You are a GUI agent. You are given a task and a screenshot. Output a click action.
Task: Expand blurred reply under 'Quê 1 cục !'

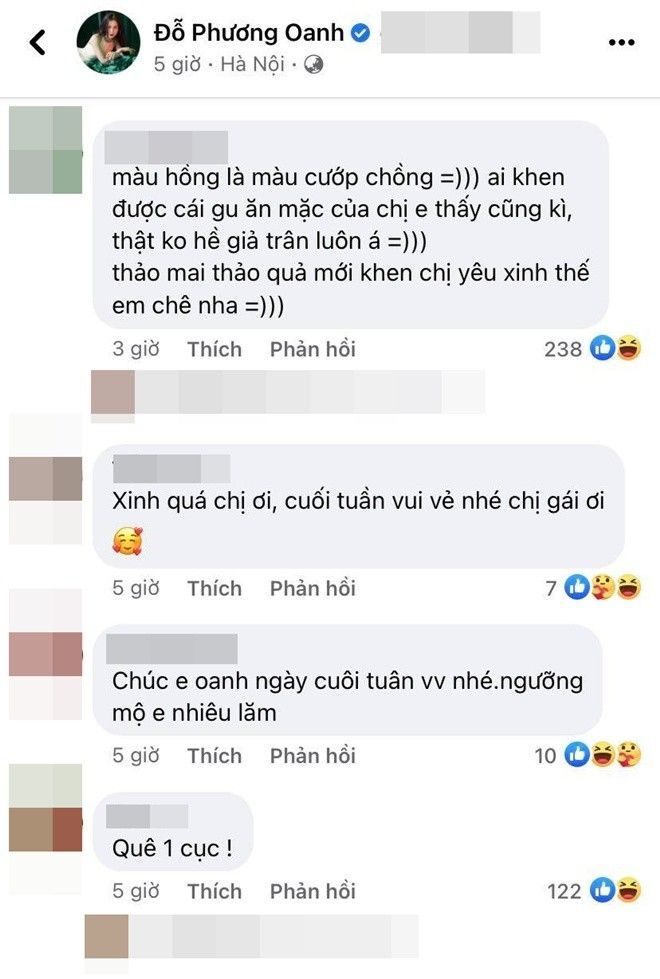(252, 936)
